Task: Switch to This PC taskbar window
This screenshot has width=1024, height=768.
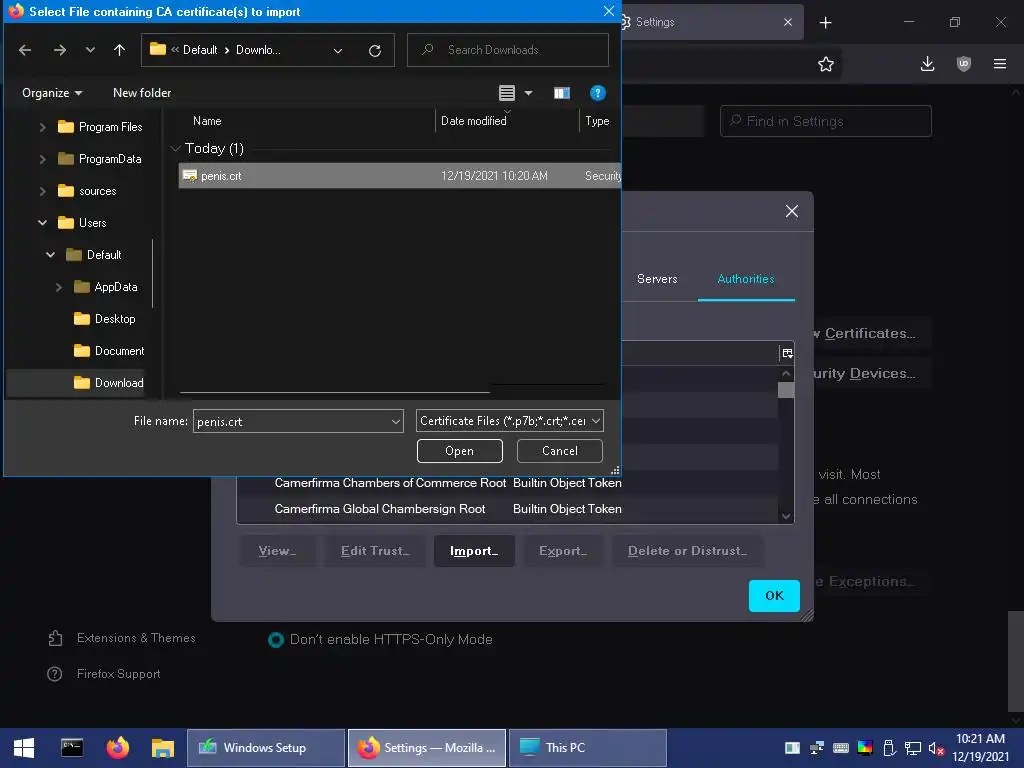Action: [588, 748]
